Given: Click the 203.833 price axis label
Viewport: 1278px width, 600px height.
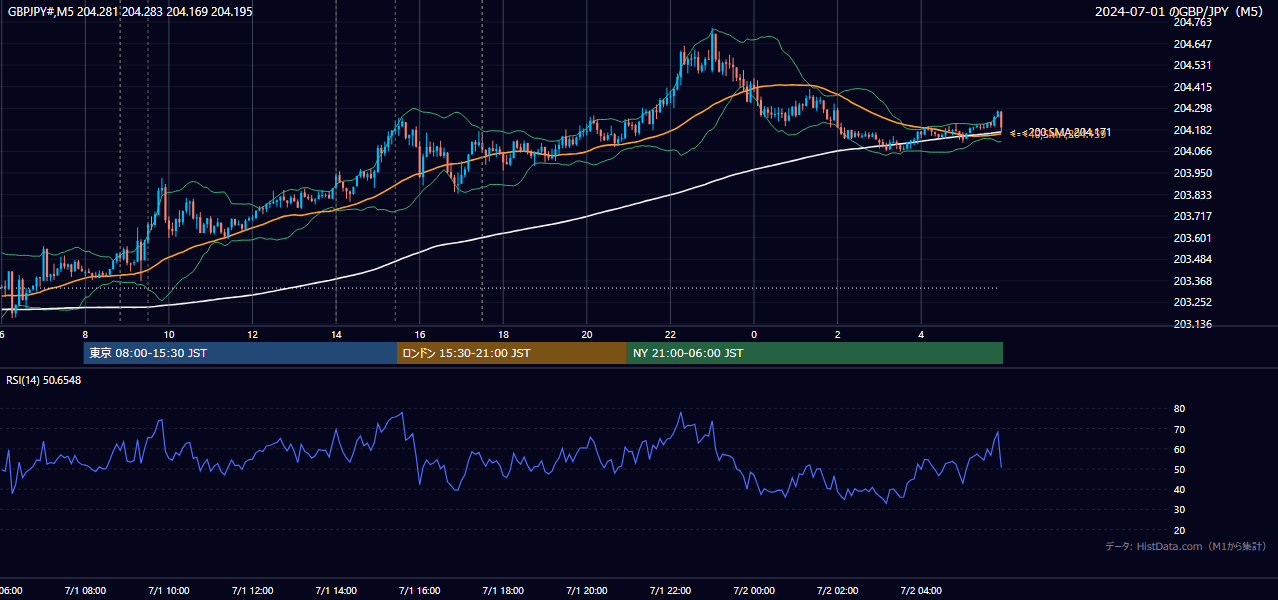Looking at the screenshot, I should click(x=1192, y=195).
